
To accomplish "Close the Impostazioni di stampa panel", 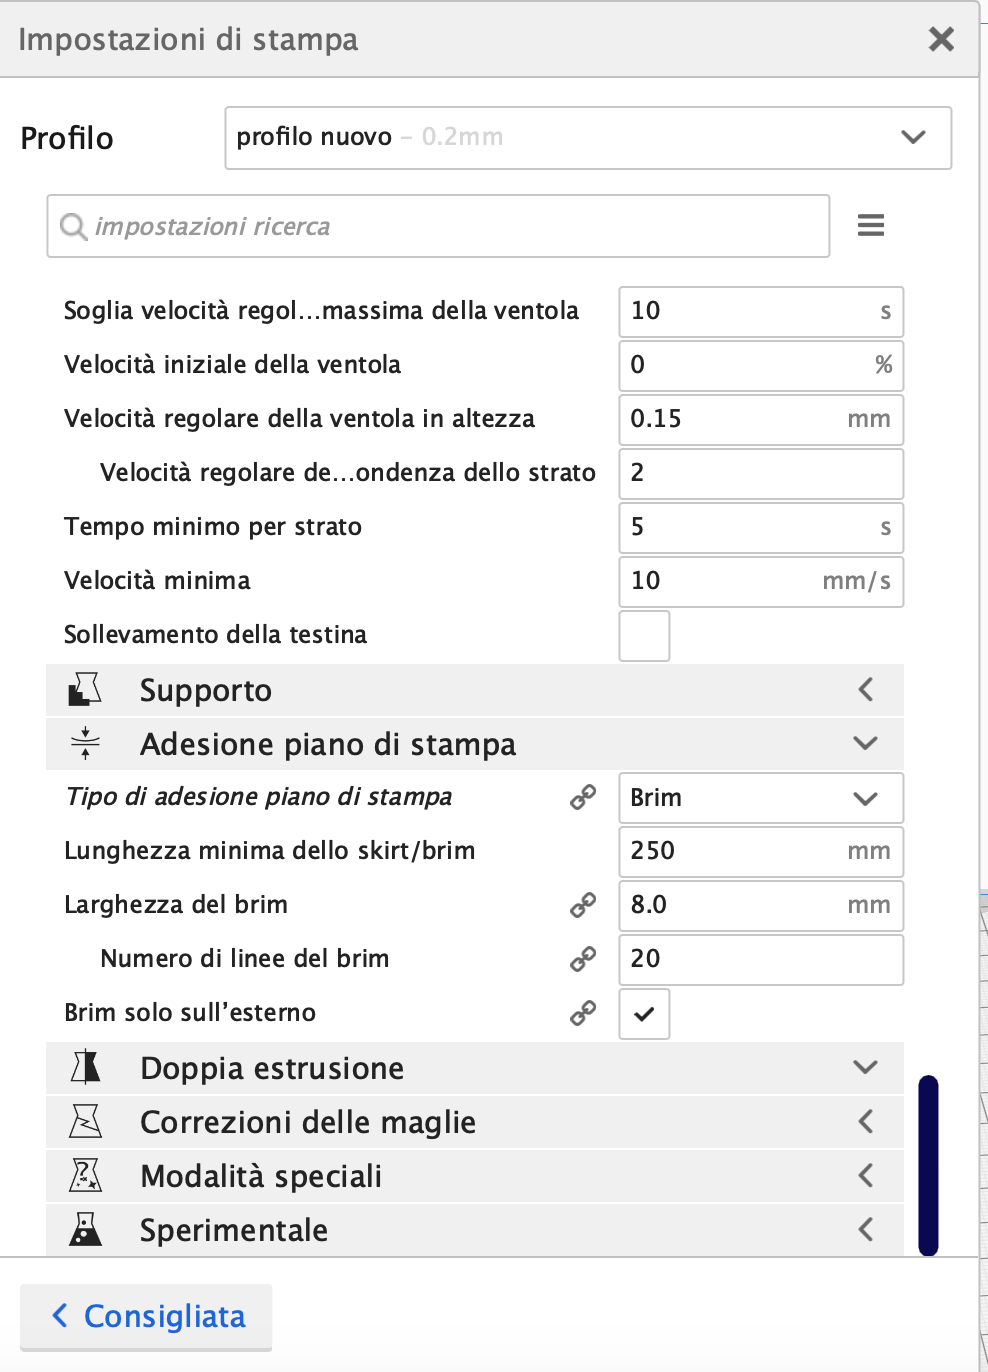I will [941, 40].
